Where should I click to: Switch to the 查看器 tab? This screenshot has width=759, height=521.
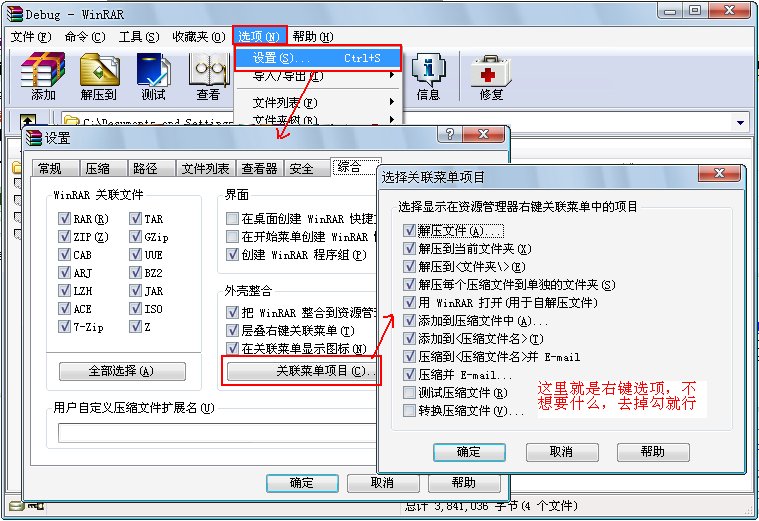[259, 169]
